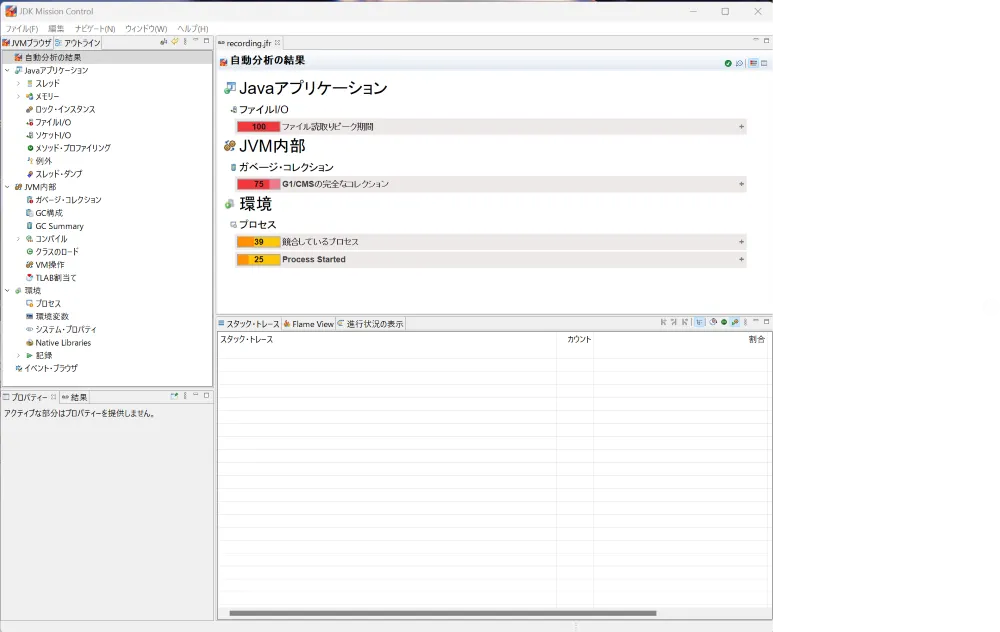This screenshot has width=1000, height=632.
Task: Collapse the 環境 tree node
Action: coord(8,290)
